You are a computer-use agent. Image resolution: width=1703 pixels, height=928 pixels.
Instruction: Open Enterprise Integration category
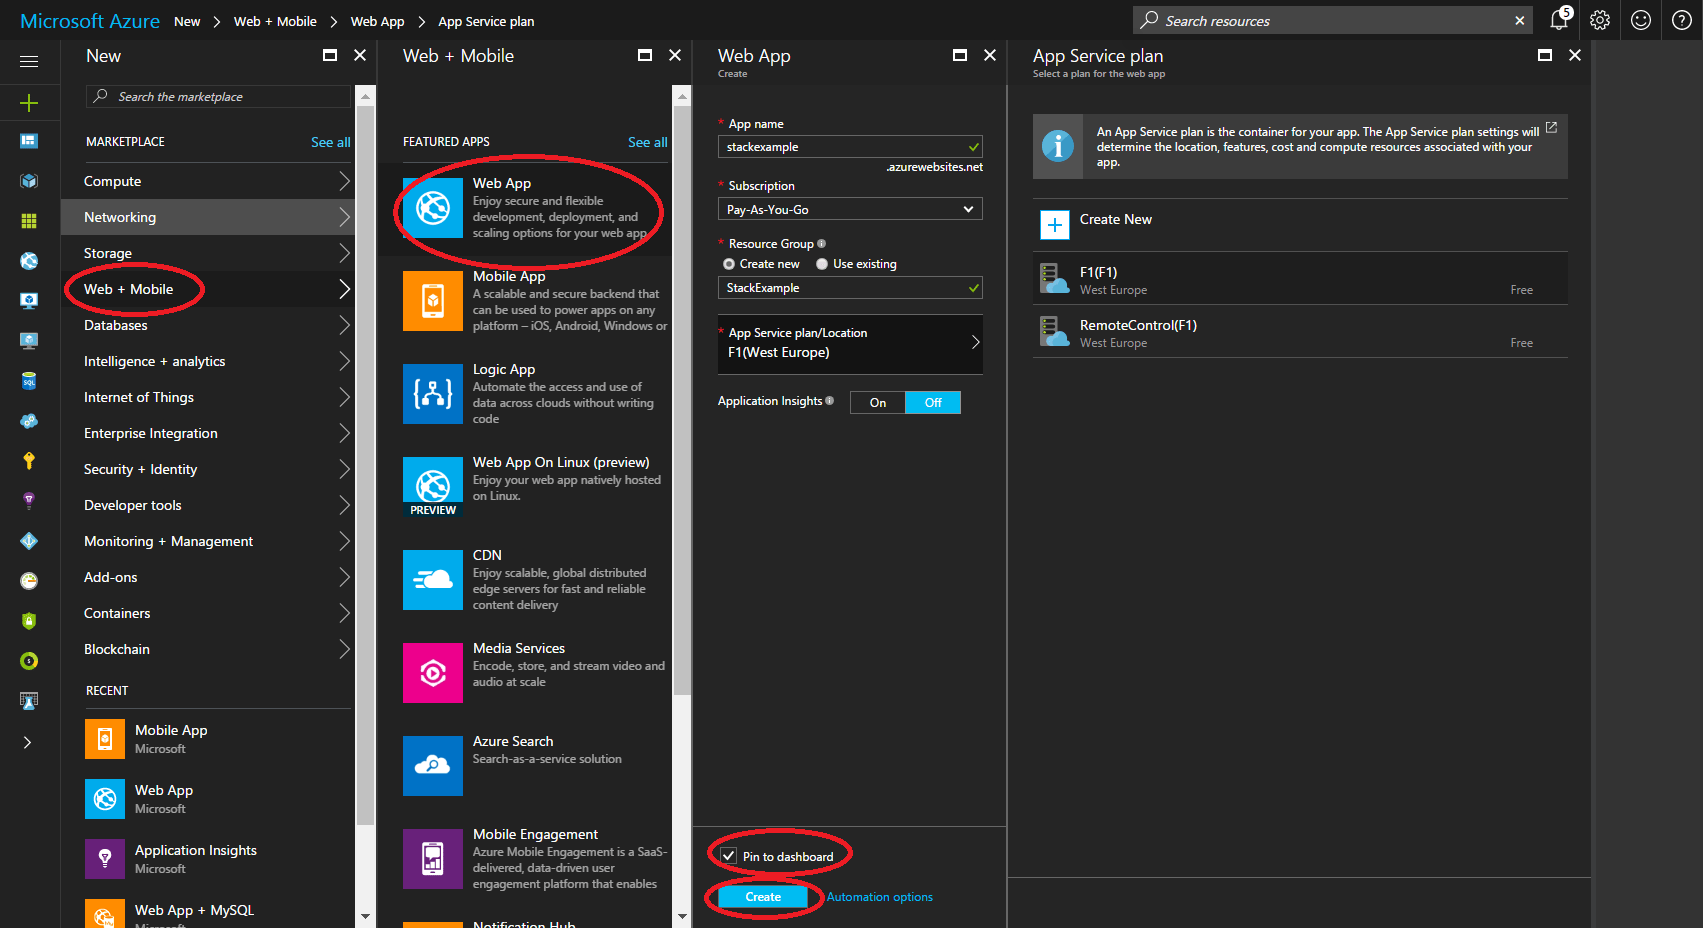(207, 433)
